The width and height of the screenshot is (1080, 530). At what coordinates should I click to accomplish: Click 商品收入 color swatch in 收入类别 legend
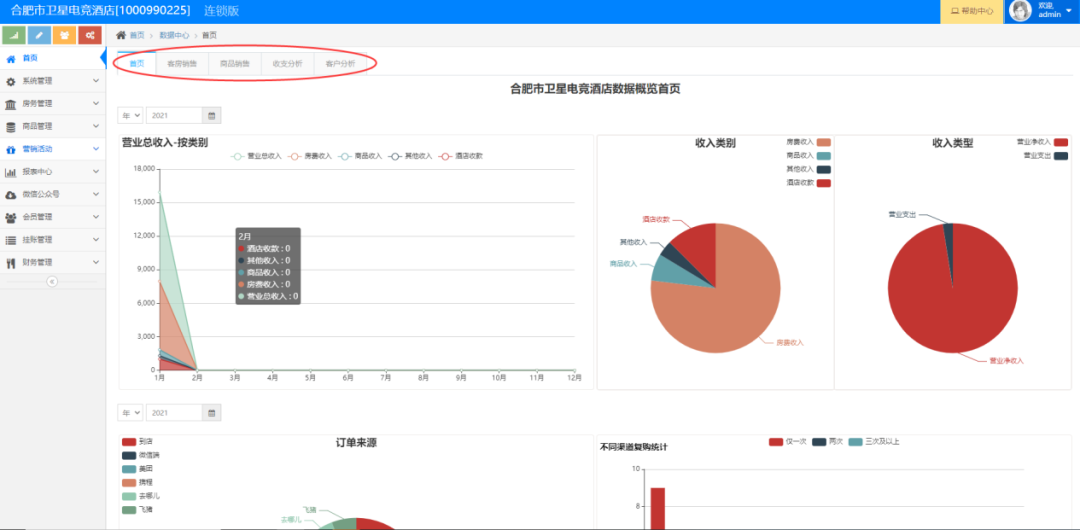[824, 156]
